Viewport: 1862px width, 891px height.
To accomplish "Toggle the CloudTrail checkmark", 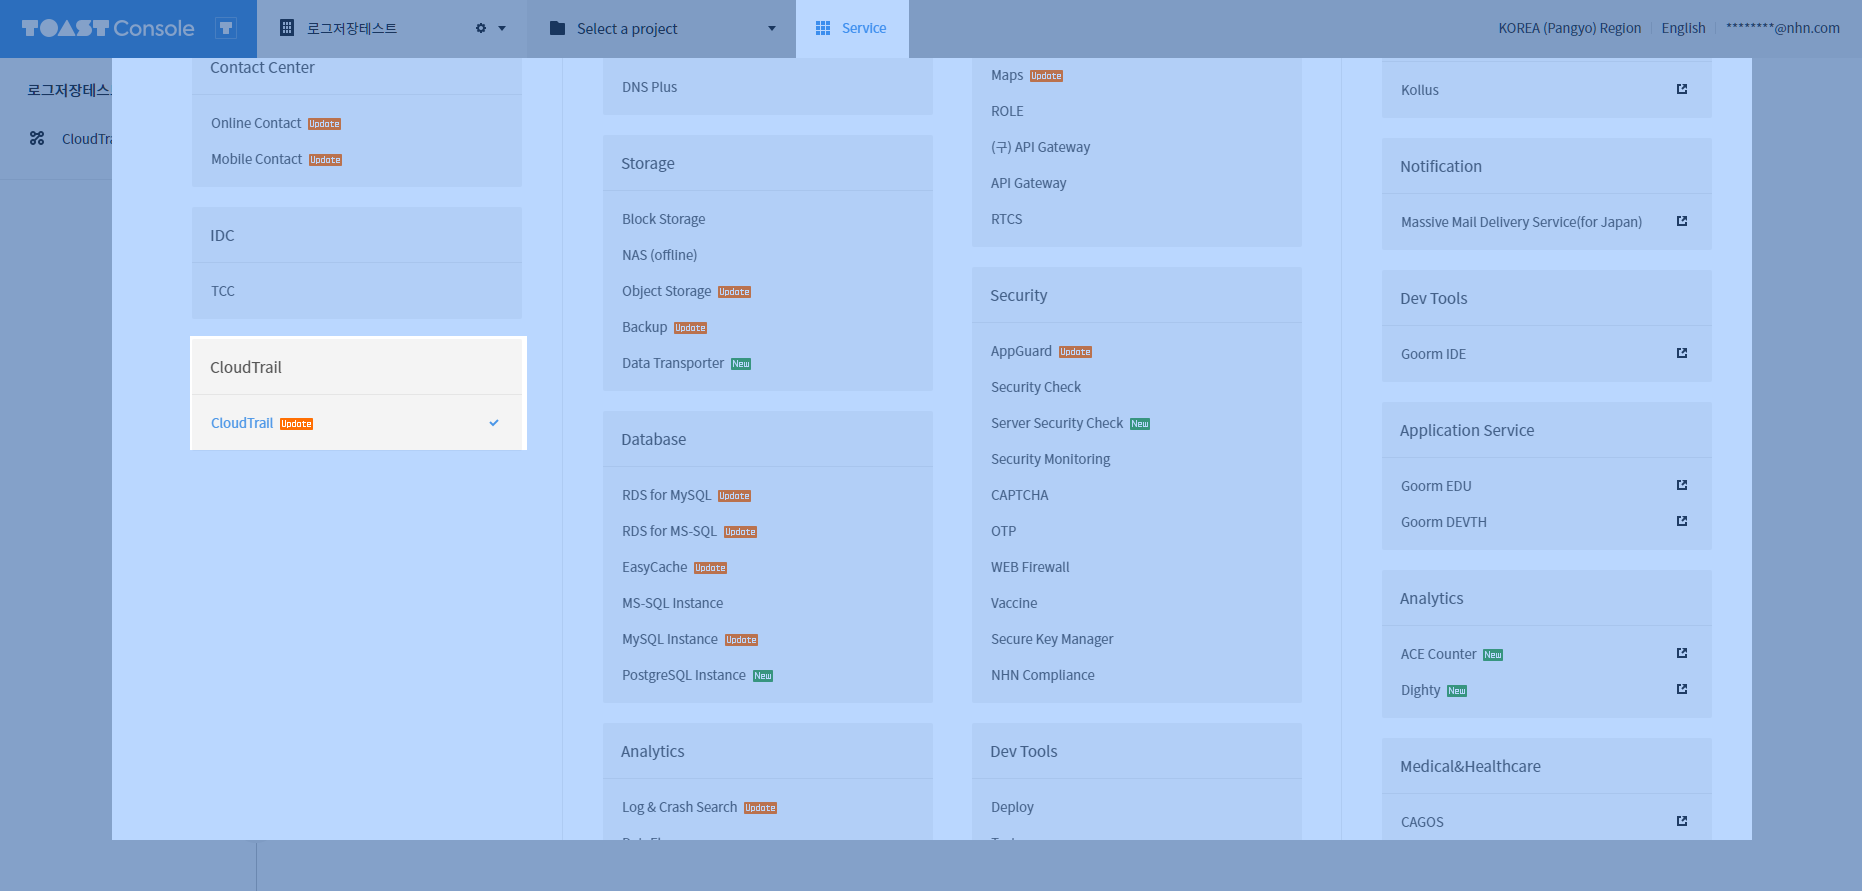I will pyautogui.click(x=494, y=423).
